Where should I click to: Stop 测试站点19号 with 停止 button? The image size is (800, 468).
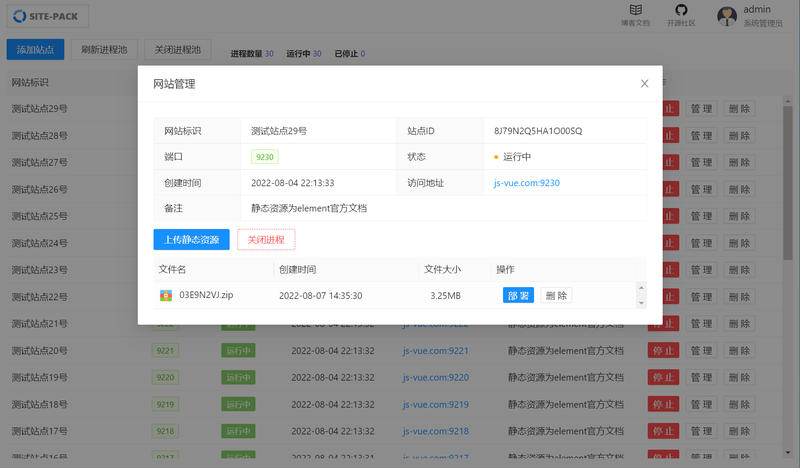(663, 378)
